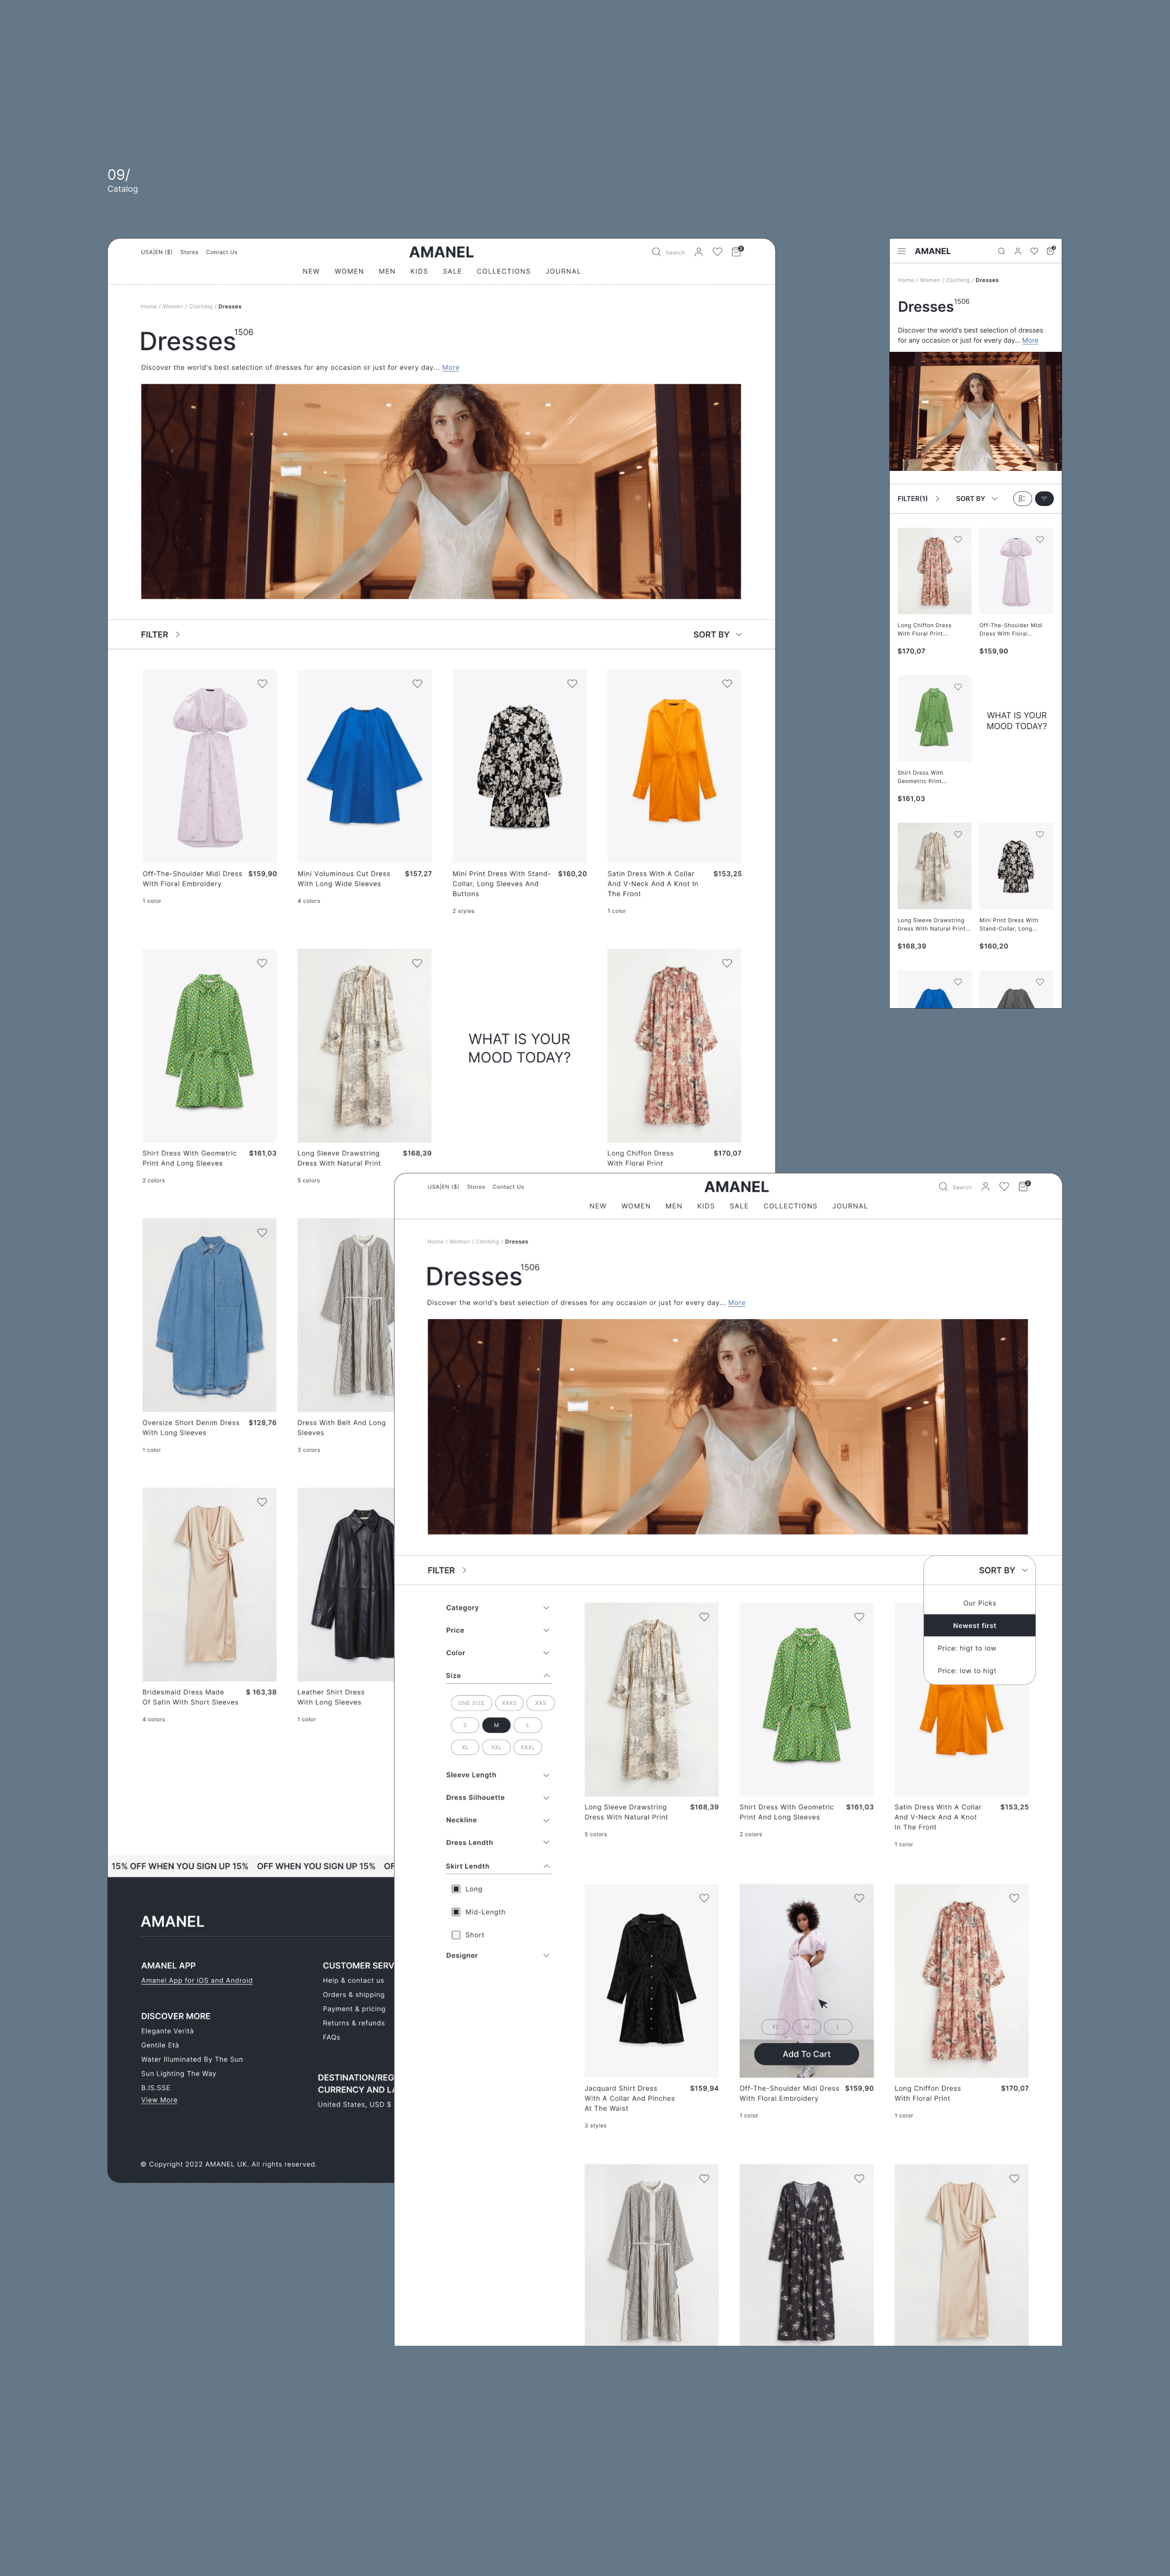Favorite the Oversize Short Denim Dress
This screenshot has height=2576, width=1170.
click(x=262, y=1233)
